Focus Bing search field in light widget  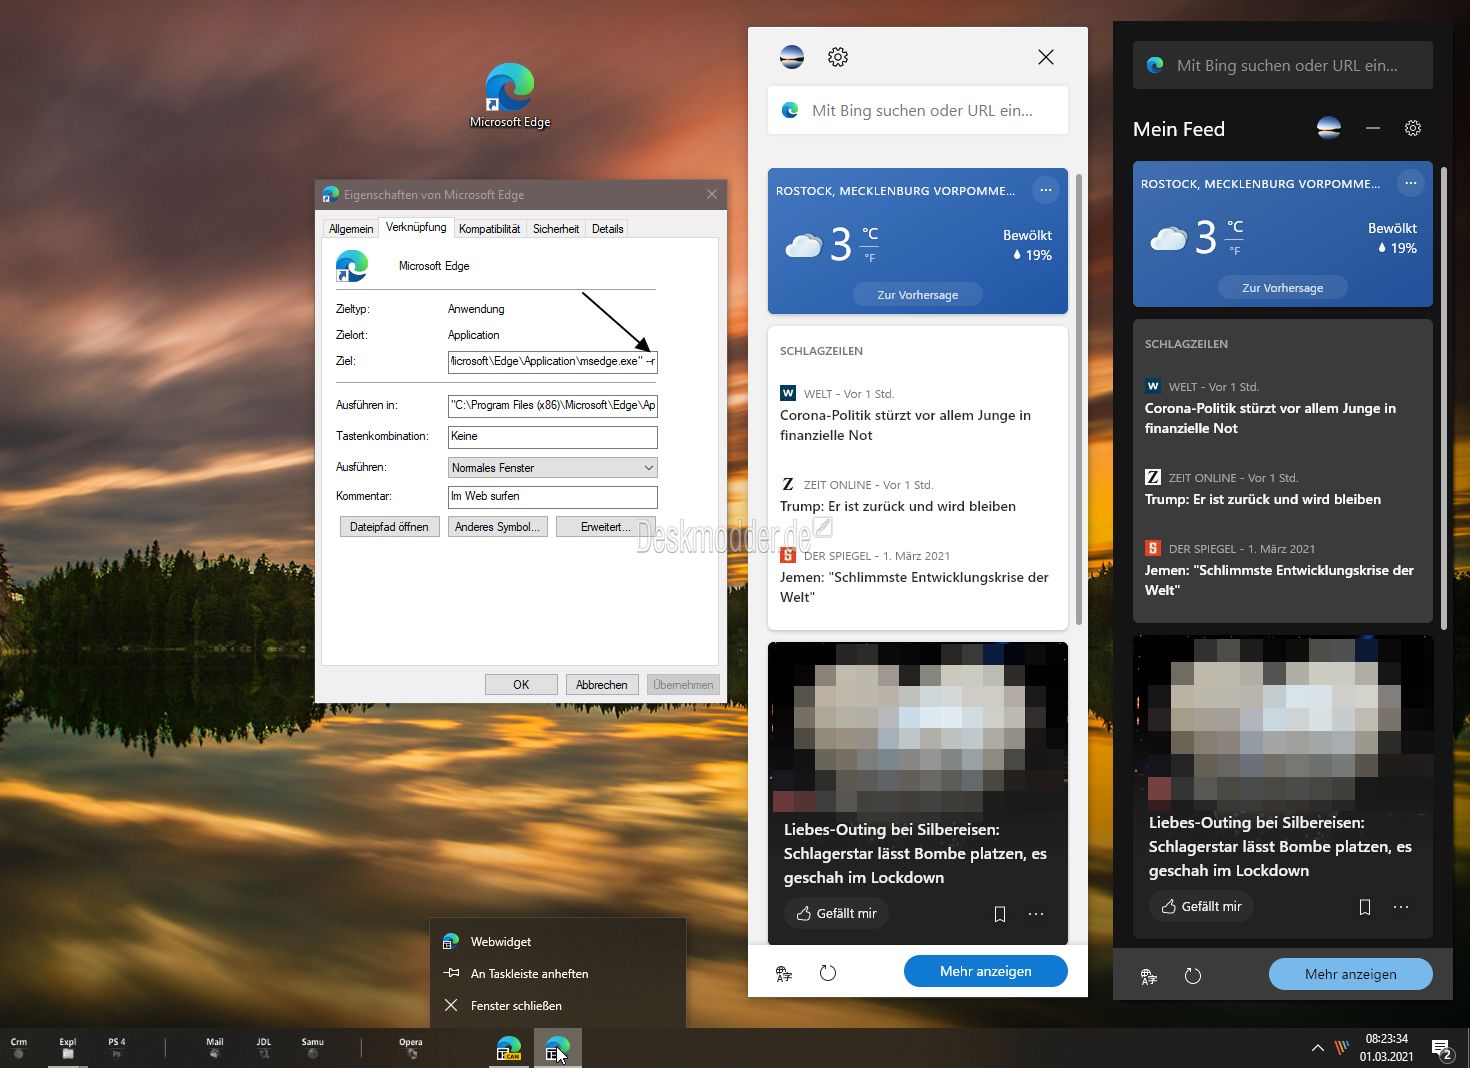(x=918, y=110)
